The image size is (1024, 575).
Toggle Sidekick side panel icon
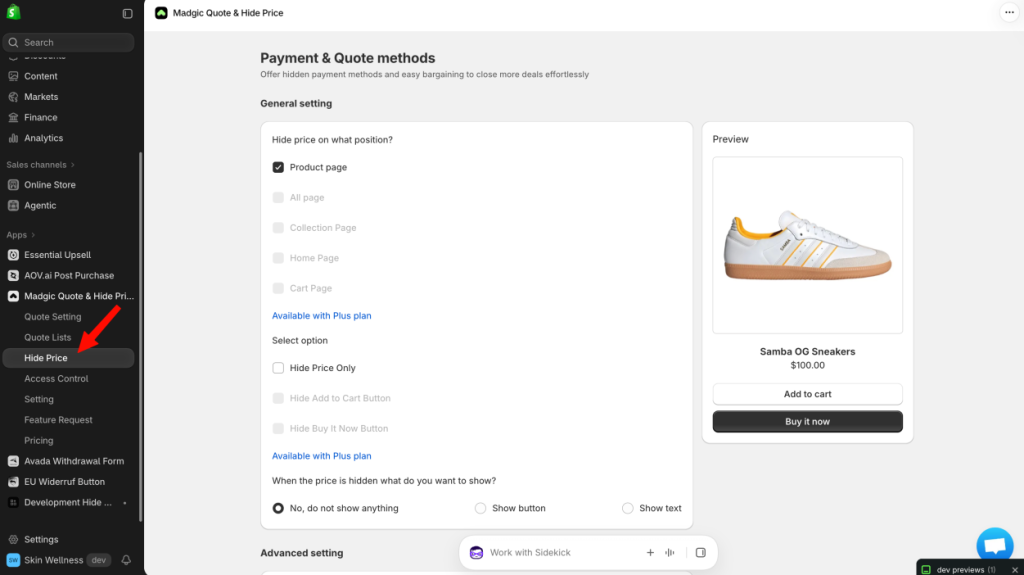[x=701, y=553]
